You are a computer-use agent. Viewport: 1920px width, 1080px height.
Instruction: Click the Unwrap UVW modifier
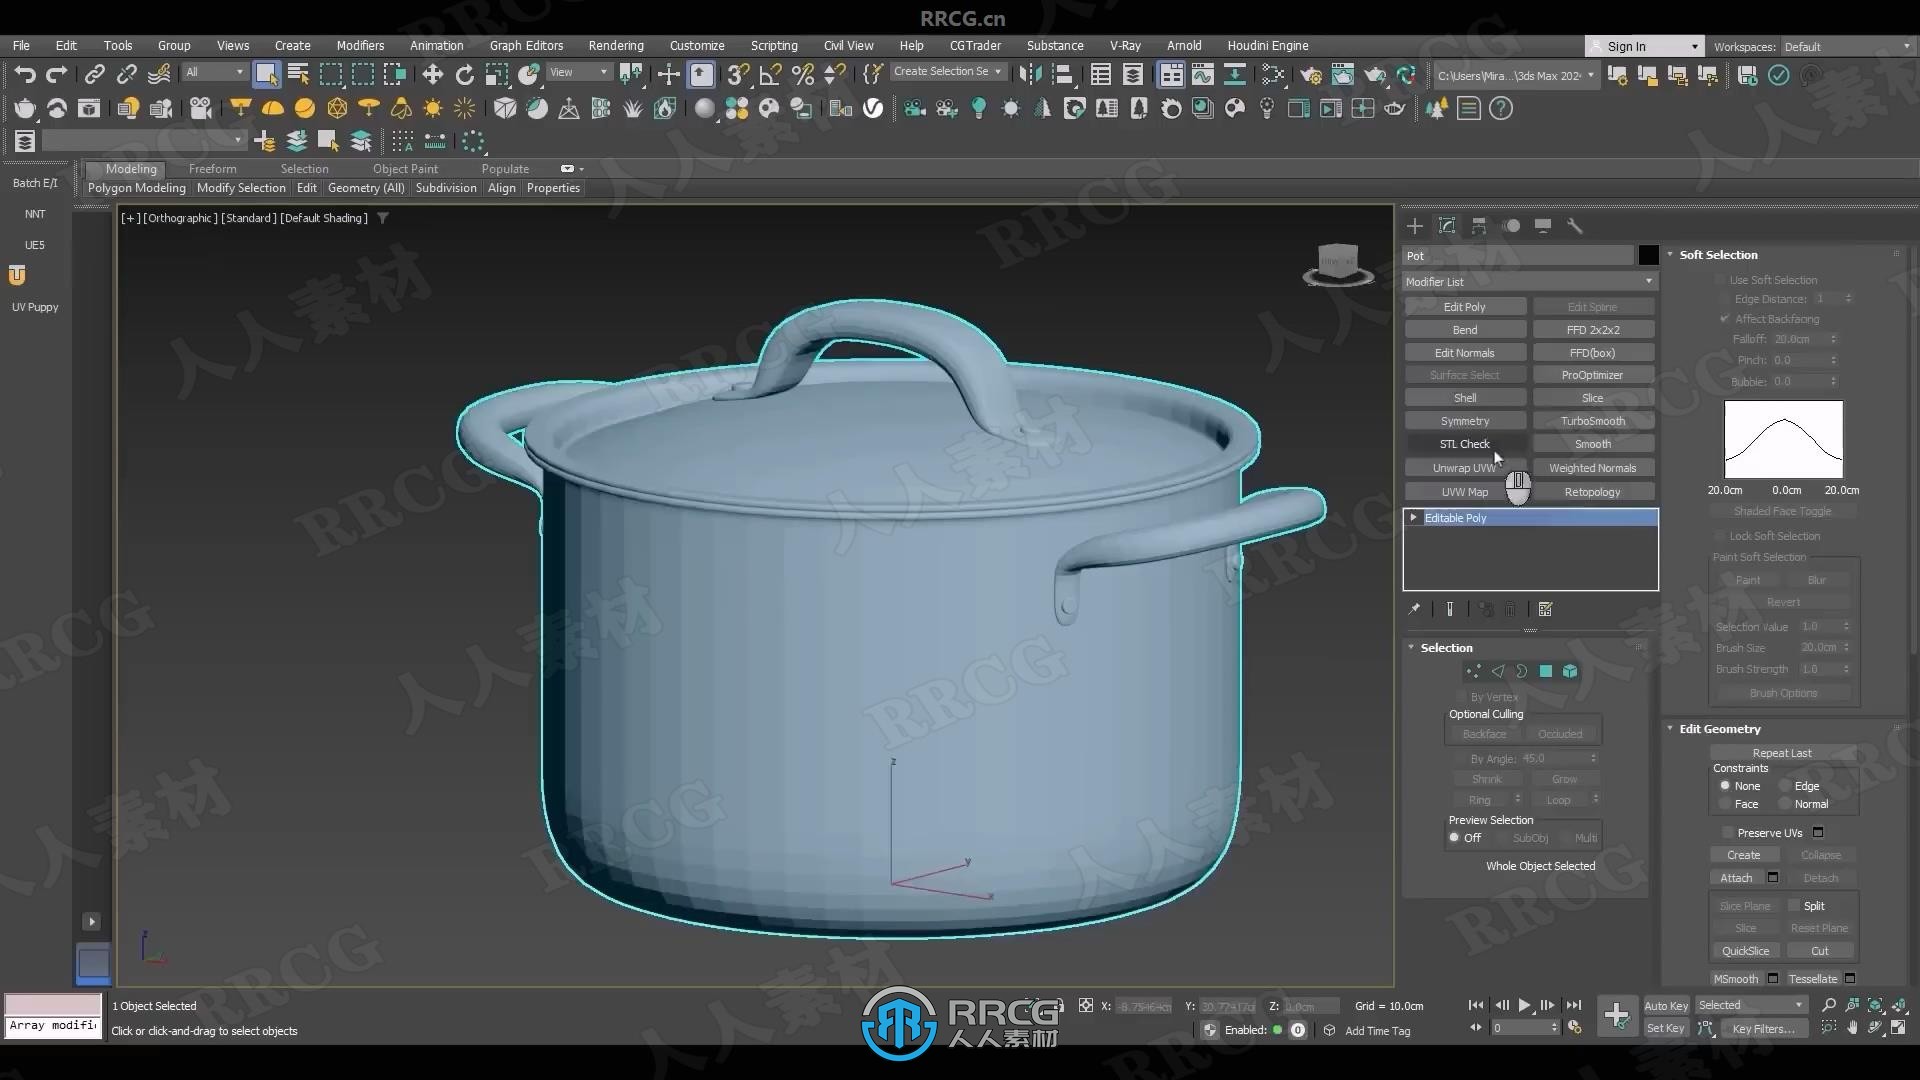point(1464,467)
